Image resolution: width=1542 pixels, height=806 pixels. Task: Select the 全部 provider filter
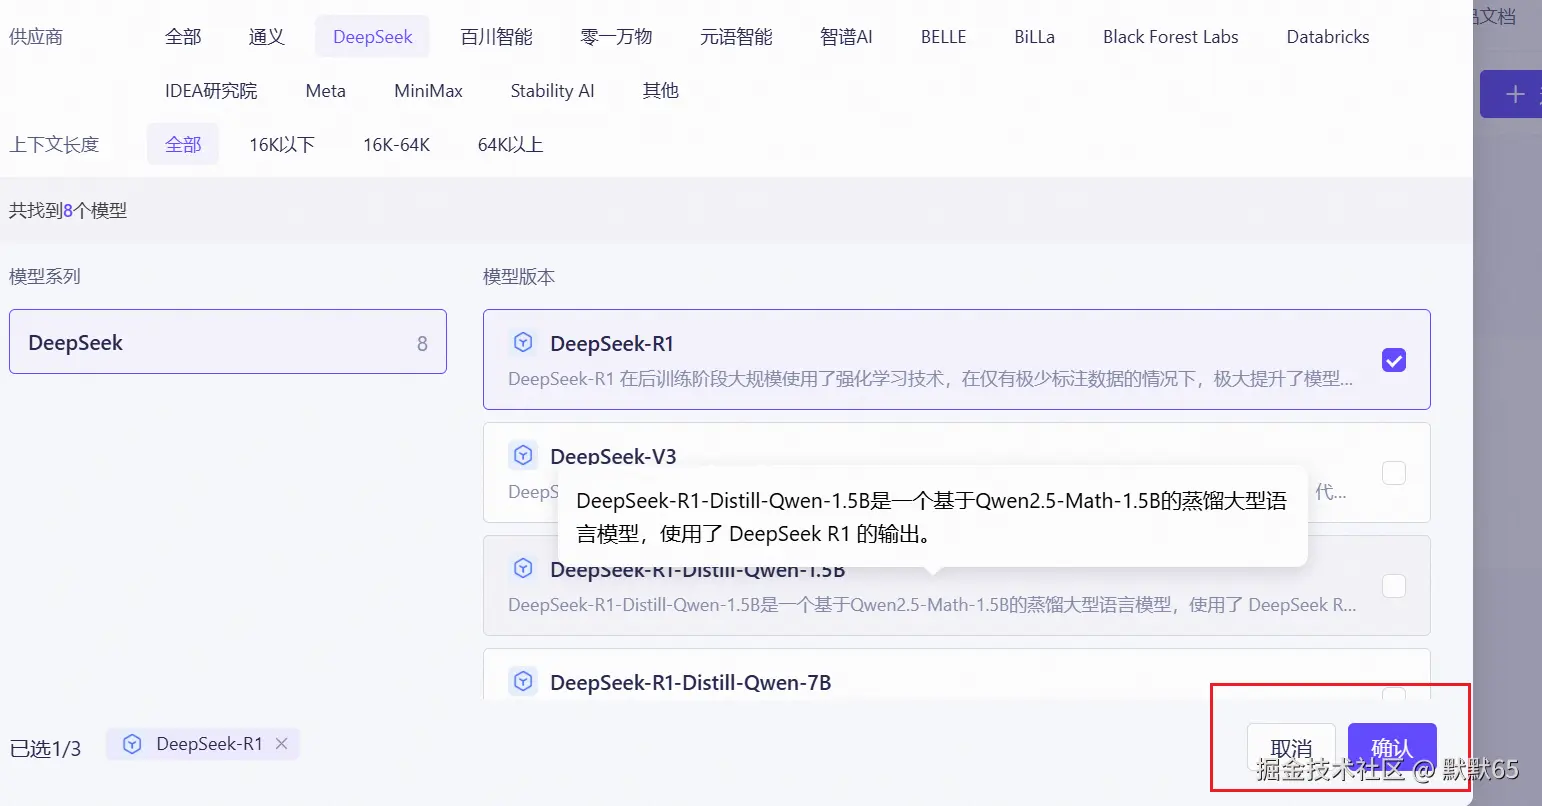pos(183,37)
